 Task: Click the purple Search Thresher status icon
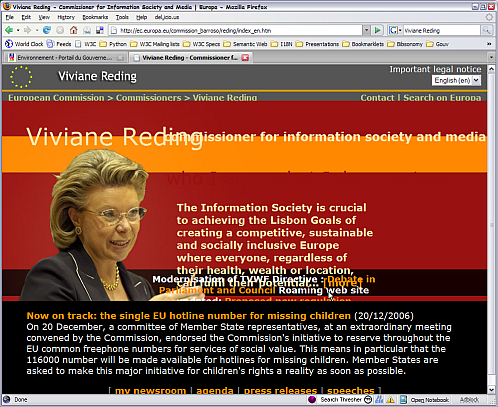tap(312, 399)
